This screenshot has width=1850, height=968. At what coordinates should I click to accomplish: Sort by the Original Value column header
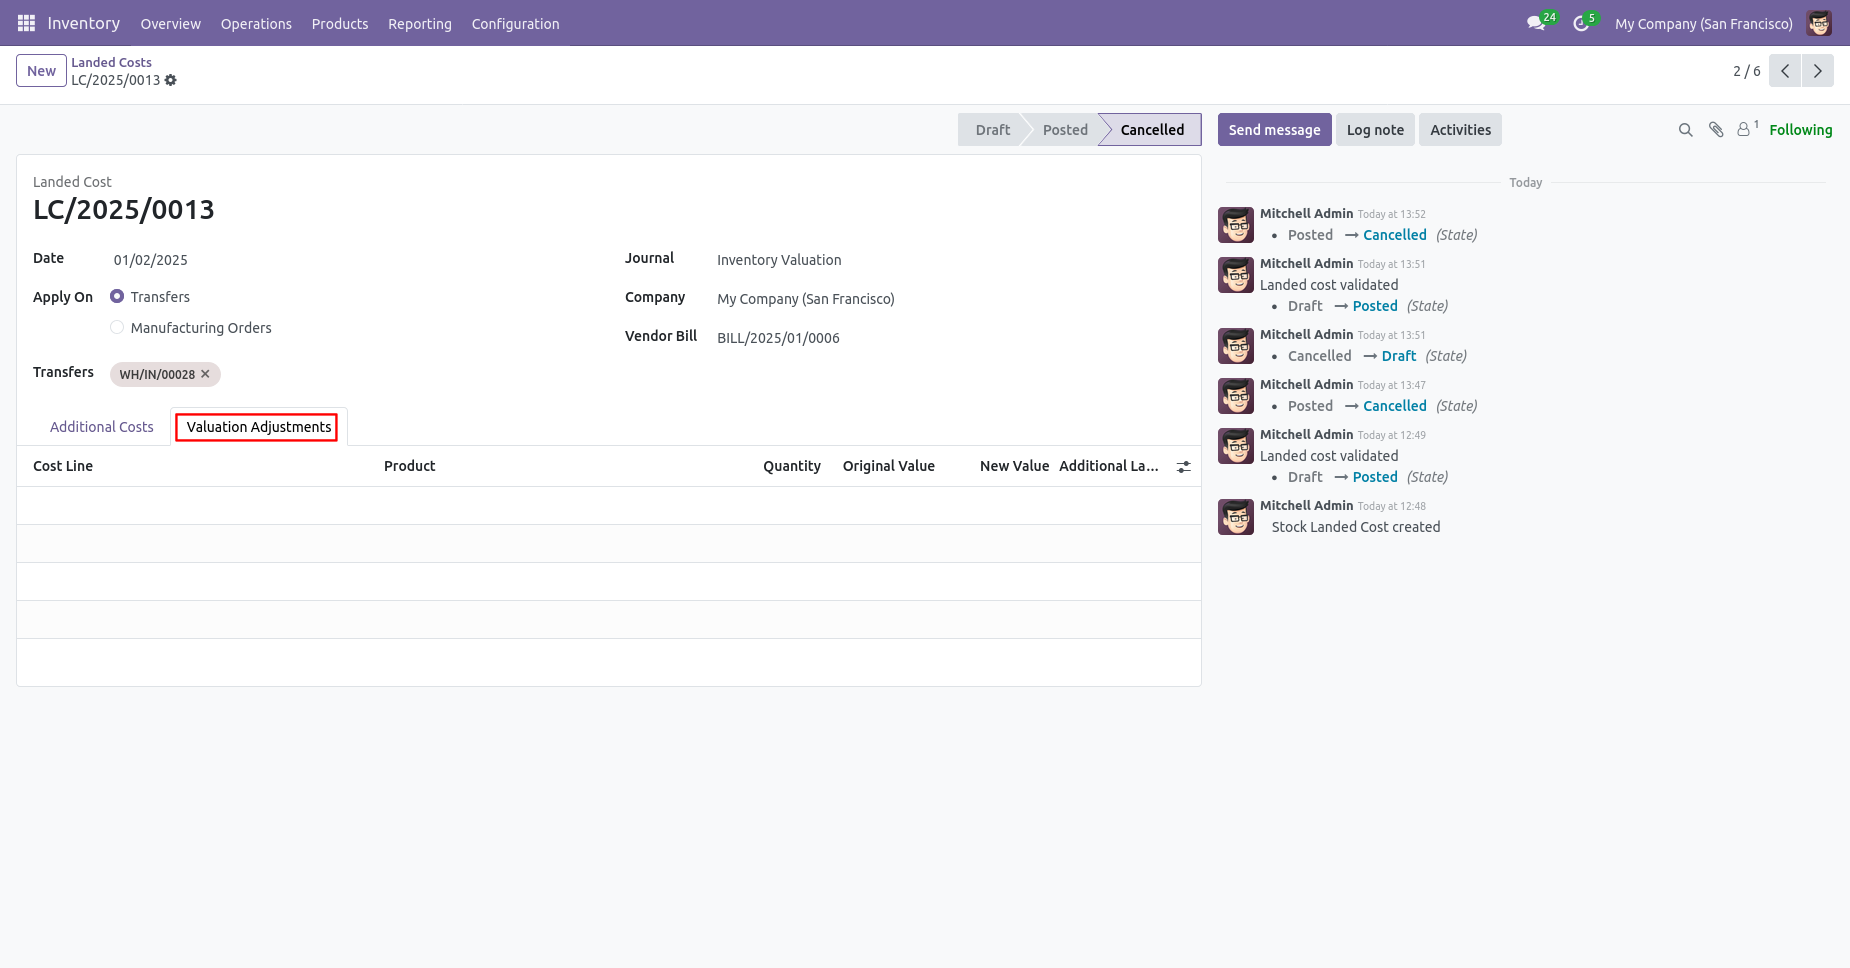[x=888, y=466]
